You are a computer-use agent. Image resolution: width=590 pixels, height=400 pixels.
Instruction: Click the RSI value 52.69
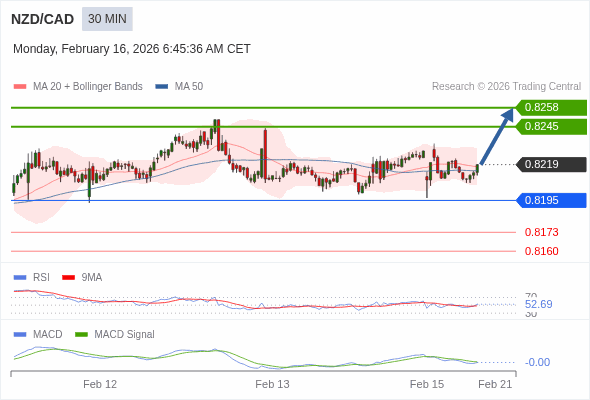click(x=539, y=304)
